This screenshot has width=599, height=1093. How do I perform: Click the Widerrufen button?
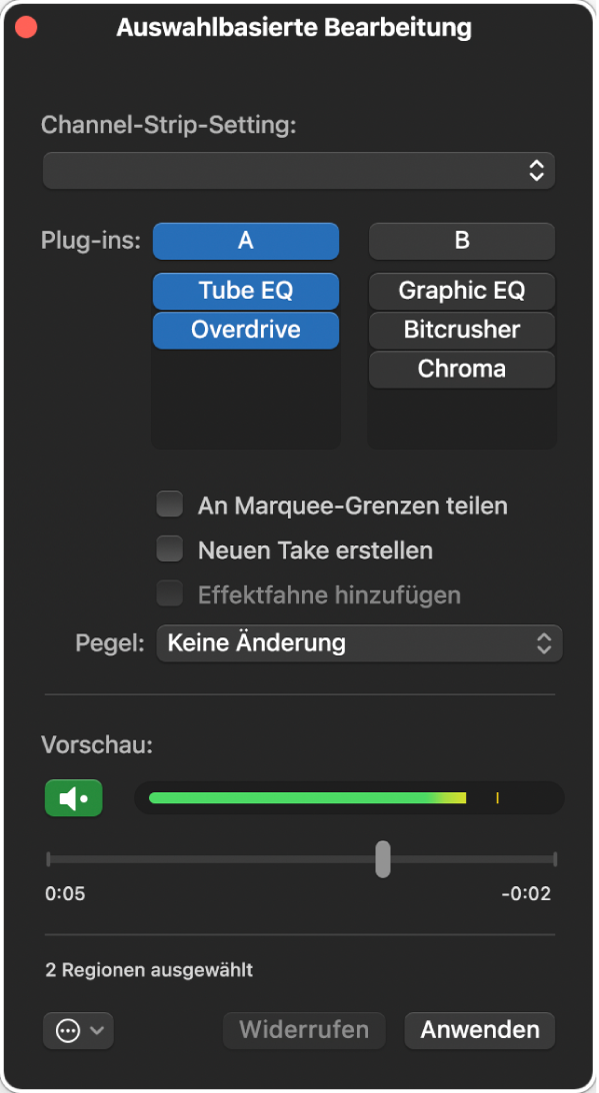click(x=303, y=1030)
